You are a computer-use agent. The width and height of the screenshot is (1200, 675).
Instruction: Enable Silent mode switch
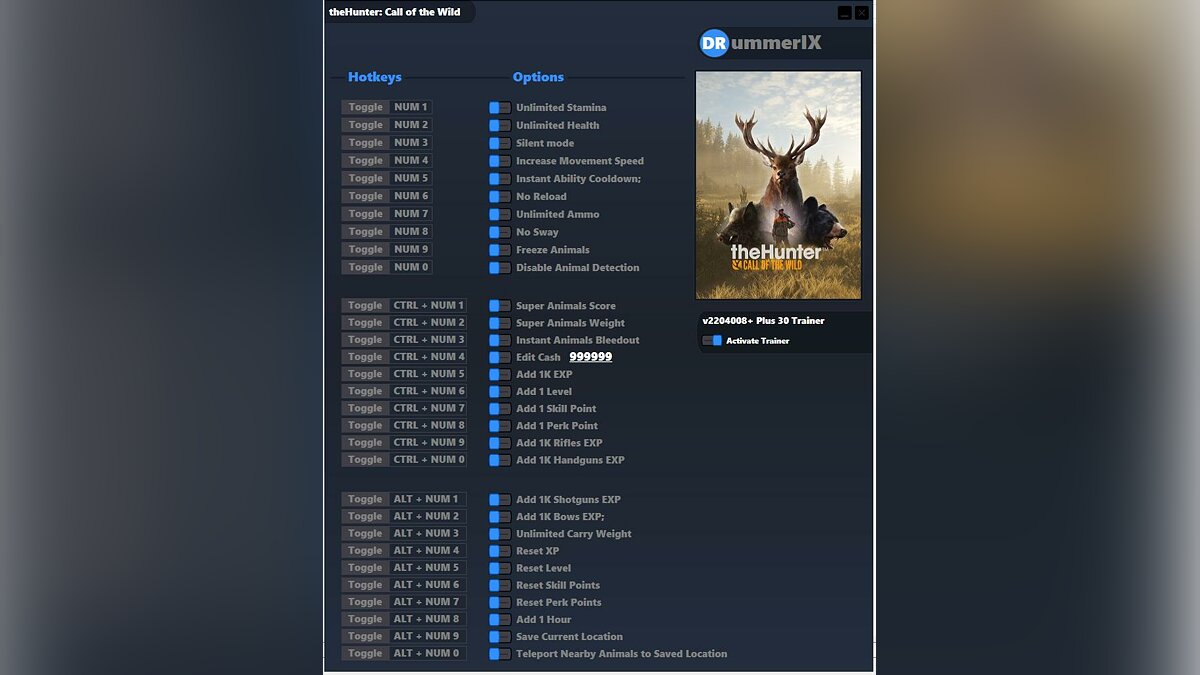(499, 144)
